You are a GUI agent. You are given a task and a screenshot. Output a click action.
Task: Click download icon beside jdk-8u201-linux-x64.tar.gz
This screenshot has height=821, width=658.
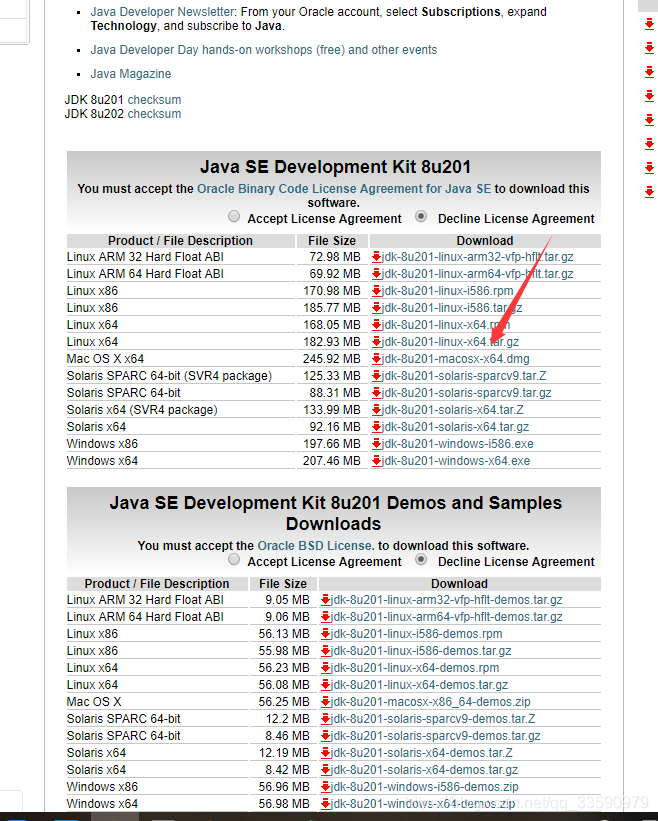[x=376, y=342]
